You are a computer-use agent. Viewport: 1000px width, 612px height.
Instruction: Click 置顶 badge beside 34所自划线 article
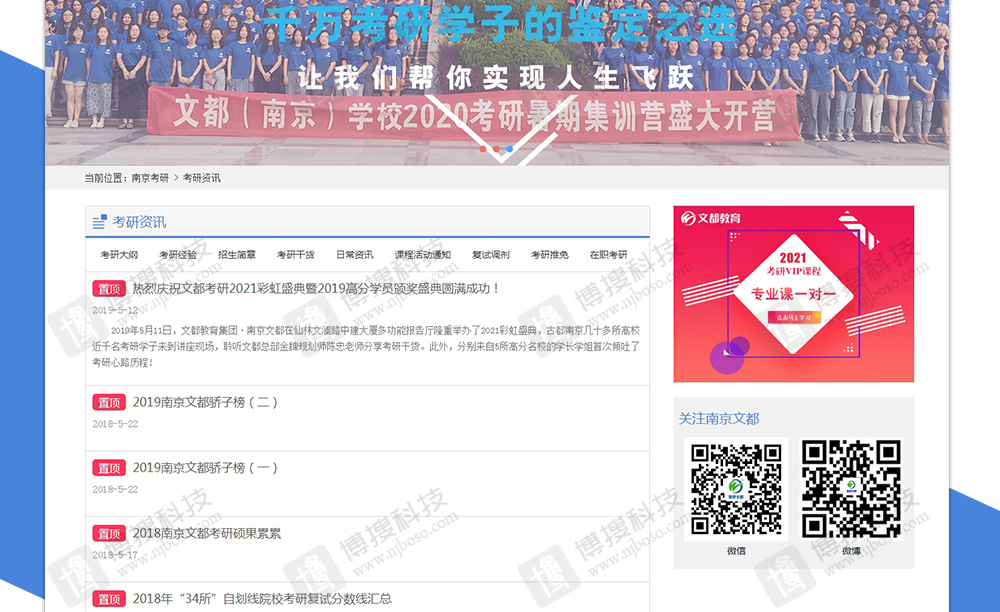pyautogui.click(x=109, y=599)
